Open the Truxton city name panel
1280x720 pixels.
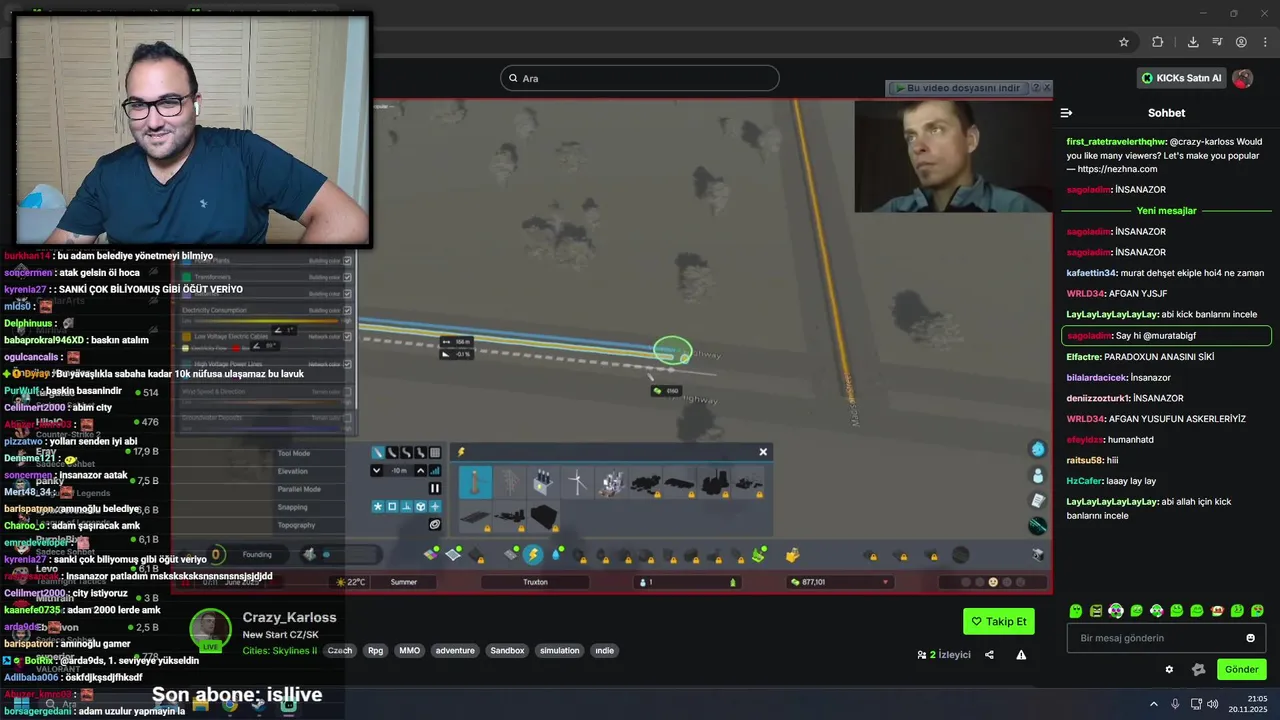pyautogui.click(x=535, y=582)
